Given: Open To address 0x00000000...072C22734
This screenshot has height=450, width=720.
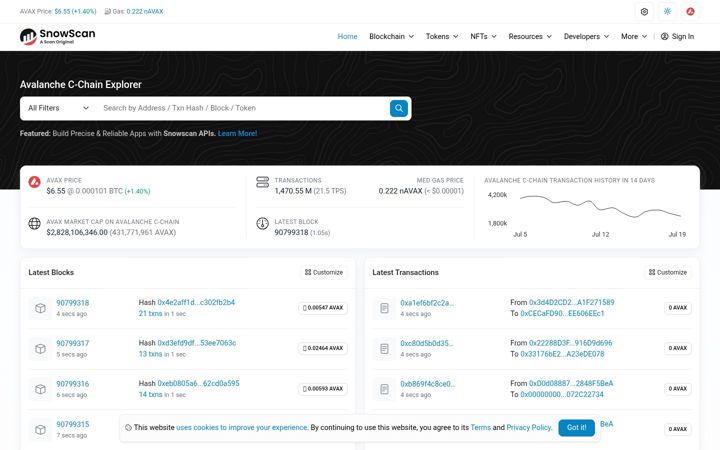Looking at the screenshot, I should [562, 394].
